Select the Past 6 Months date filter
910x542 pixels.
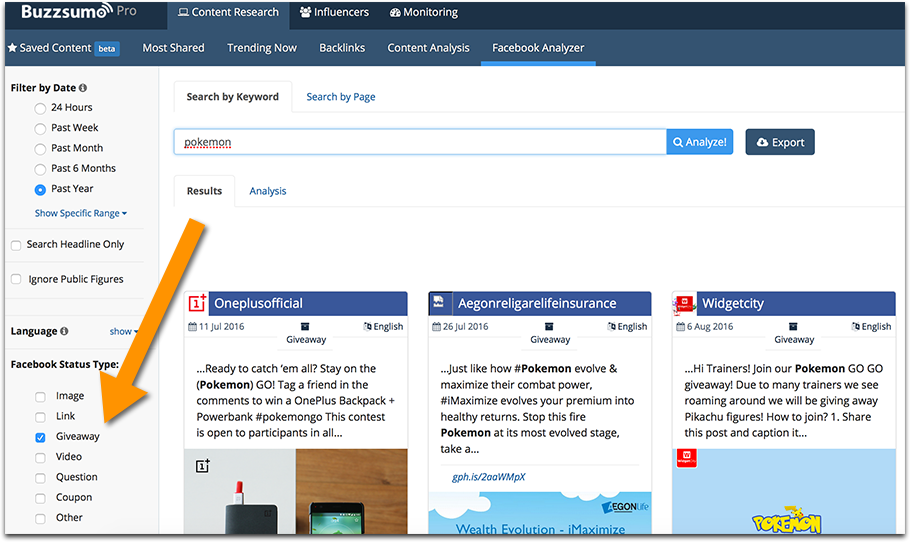[x=40, y=169]
